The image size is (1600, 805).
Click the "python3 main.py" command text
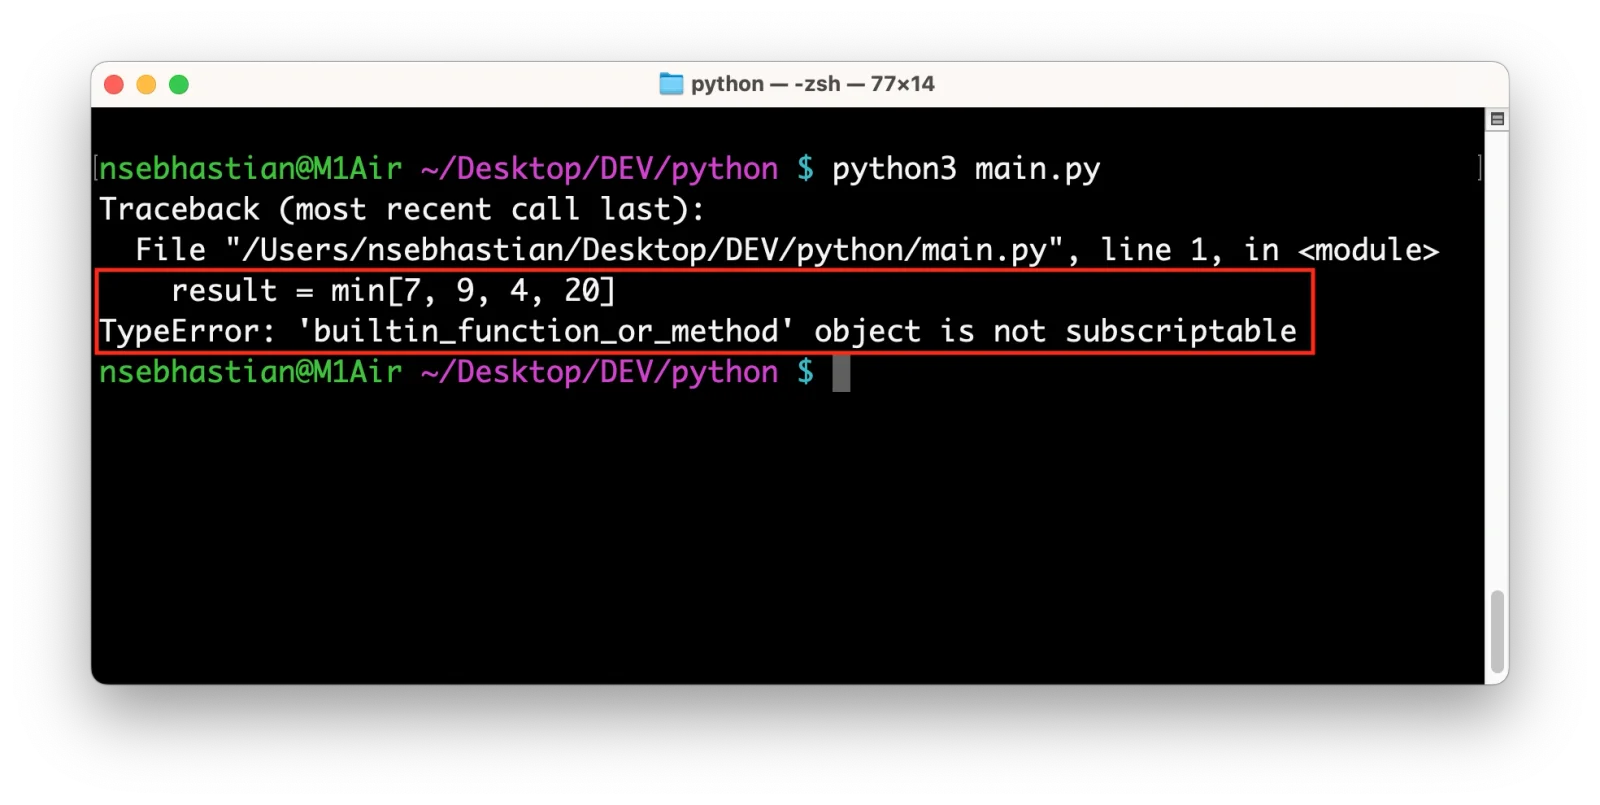pyautogui.click(x=966, y=169)
